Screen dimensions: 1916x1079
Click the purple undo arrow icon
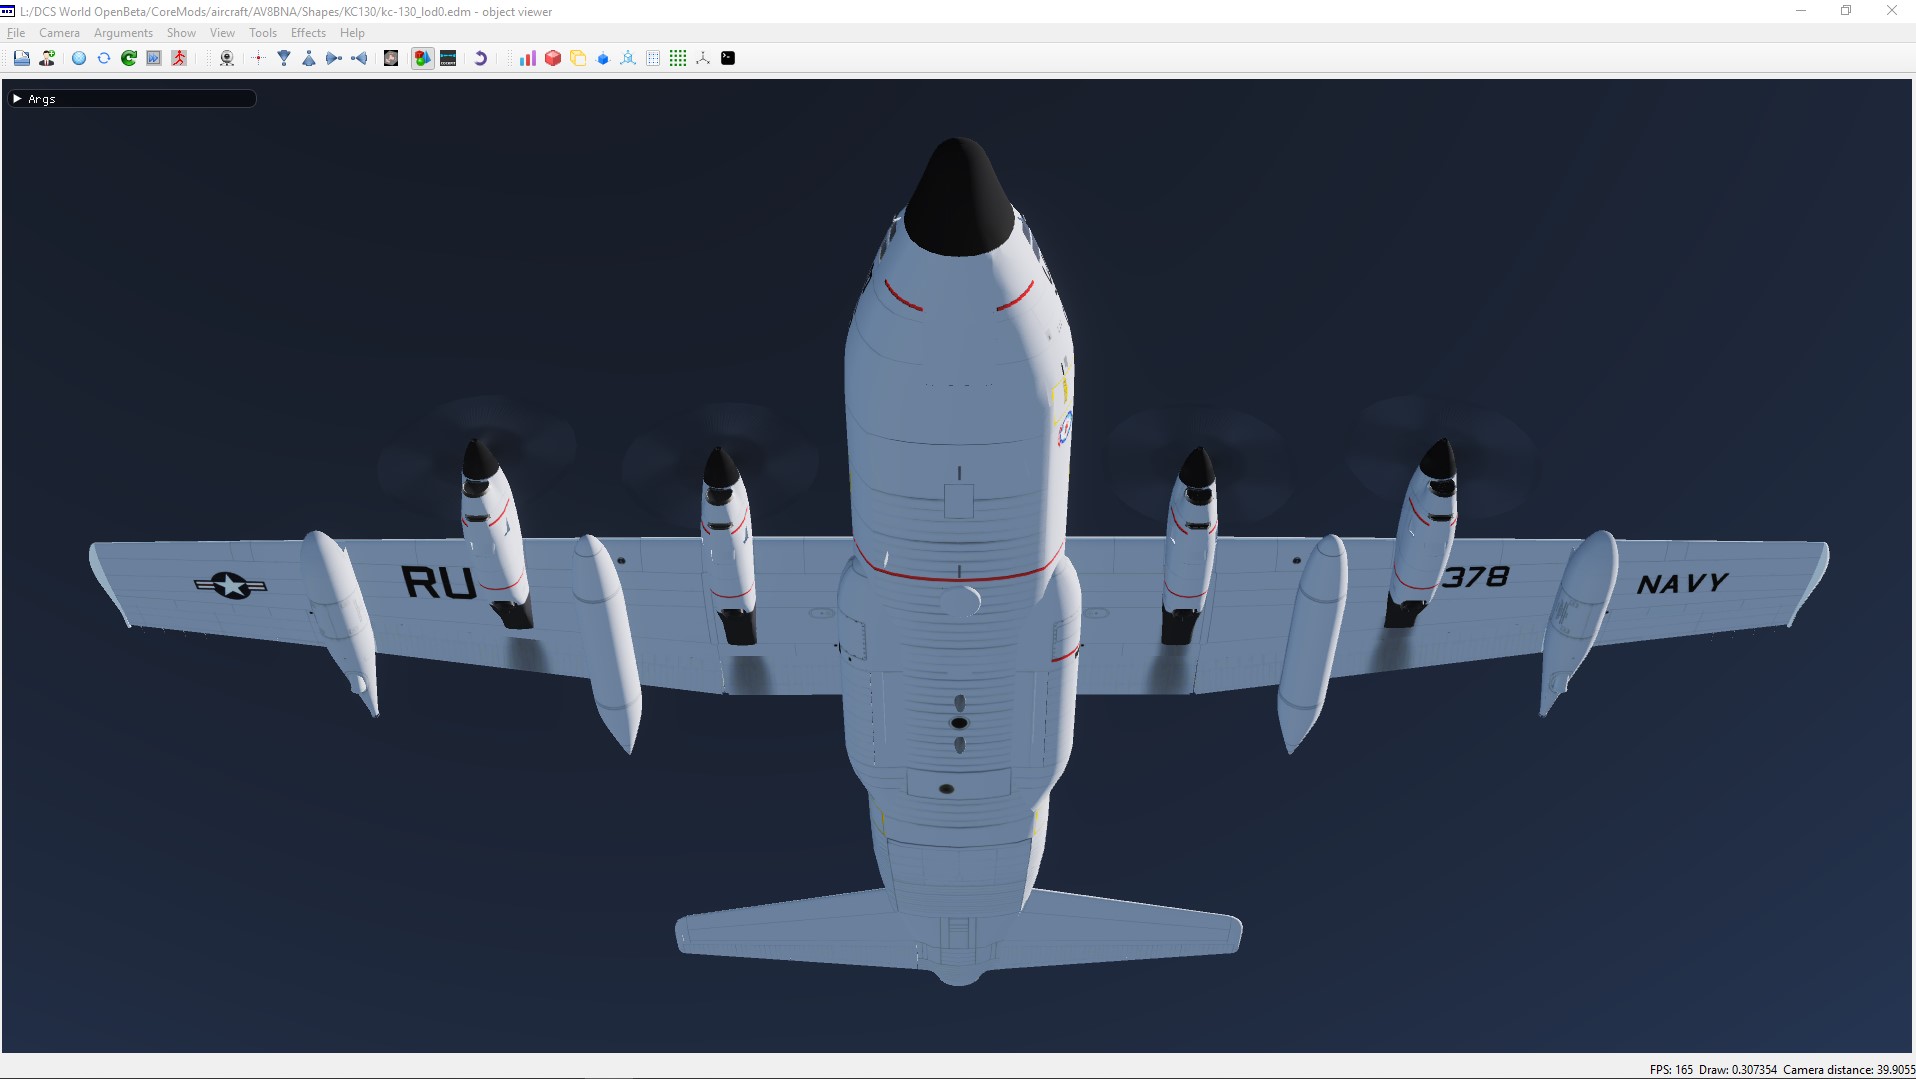point(481,58)
